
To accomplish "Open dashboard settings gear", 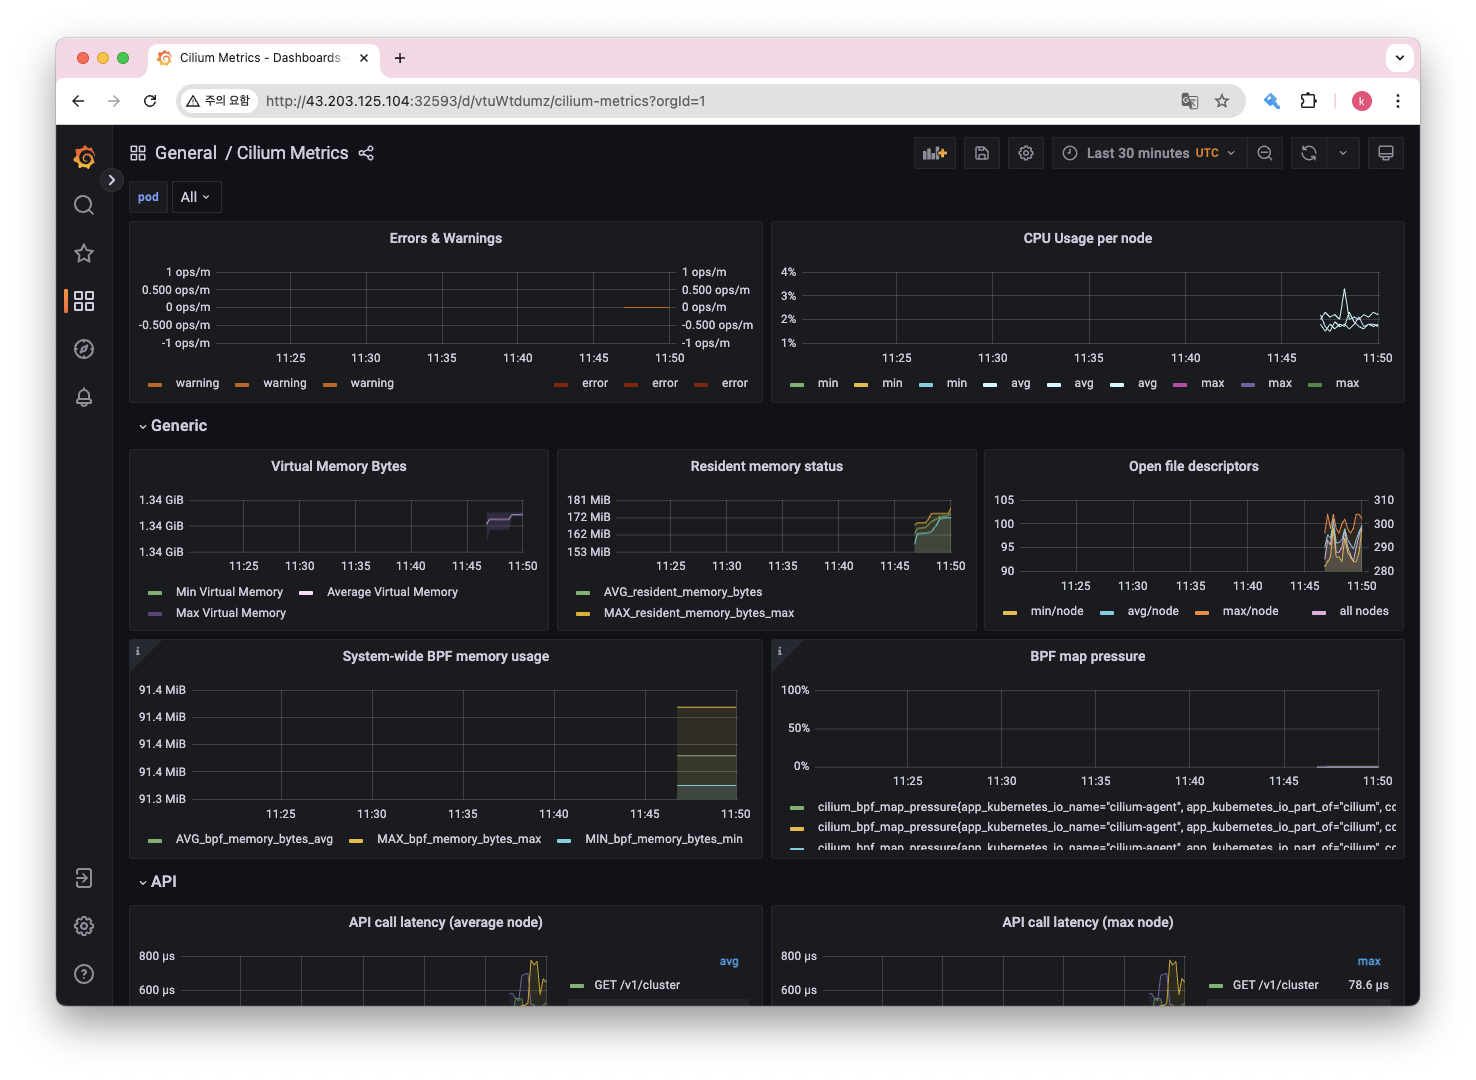I will [x=1026, y=153].
